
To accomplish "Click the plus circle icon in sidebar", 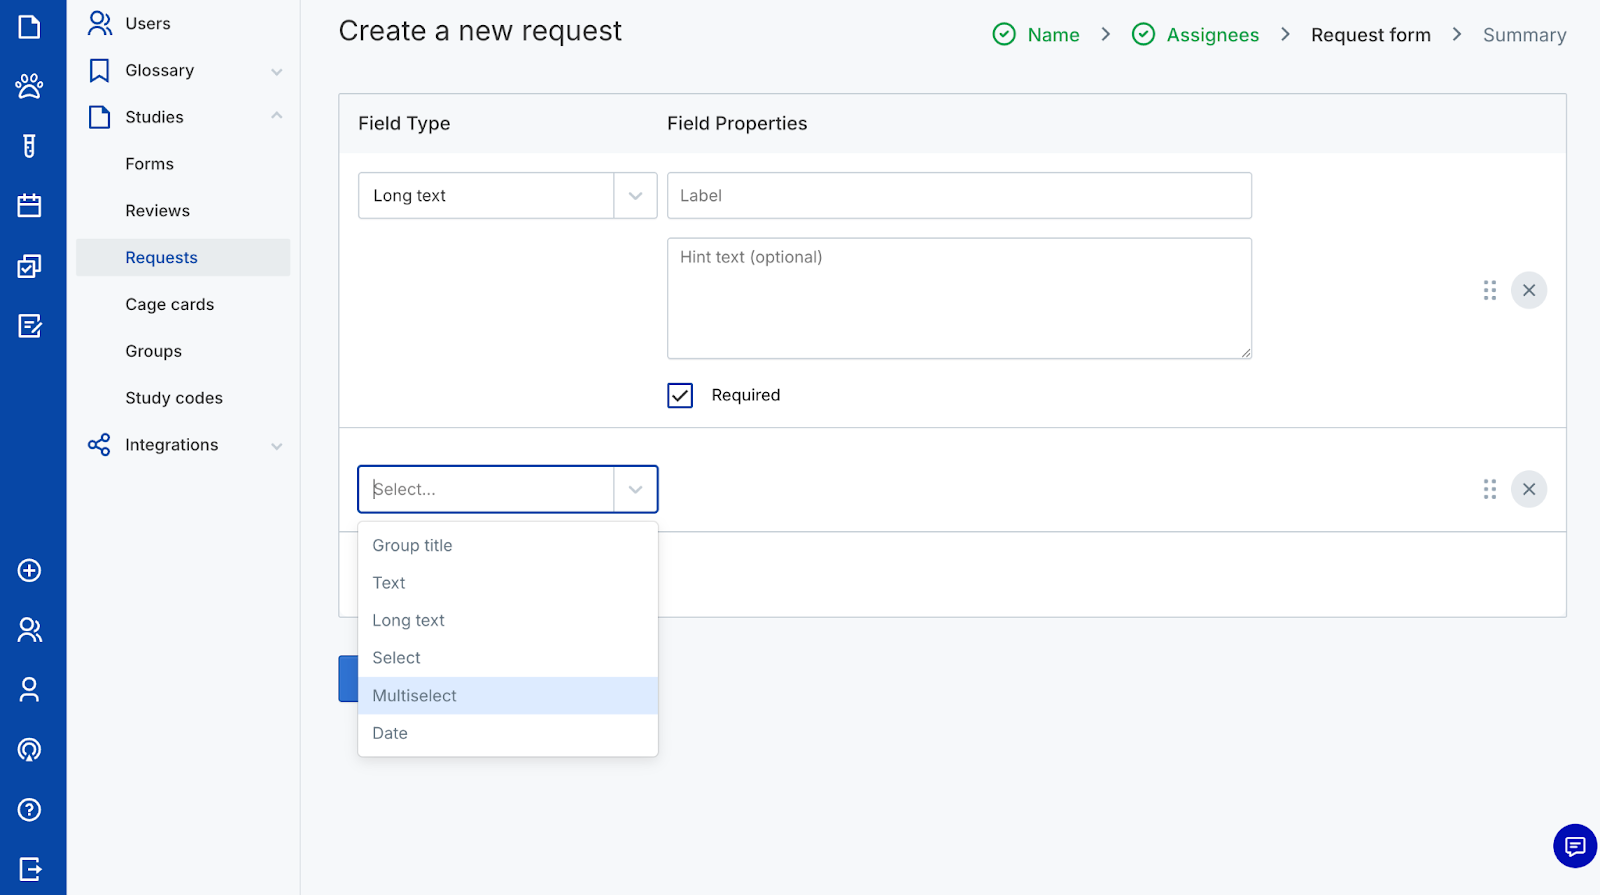I will tap(29, 570).
